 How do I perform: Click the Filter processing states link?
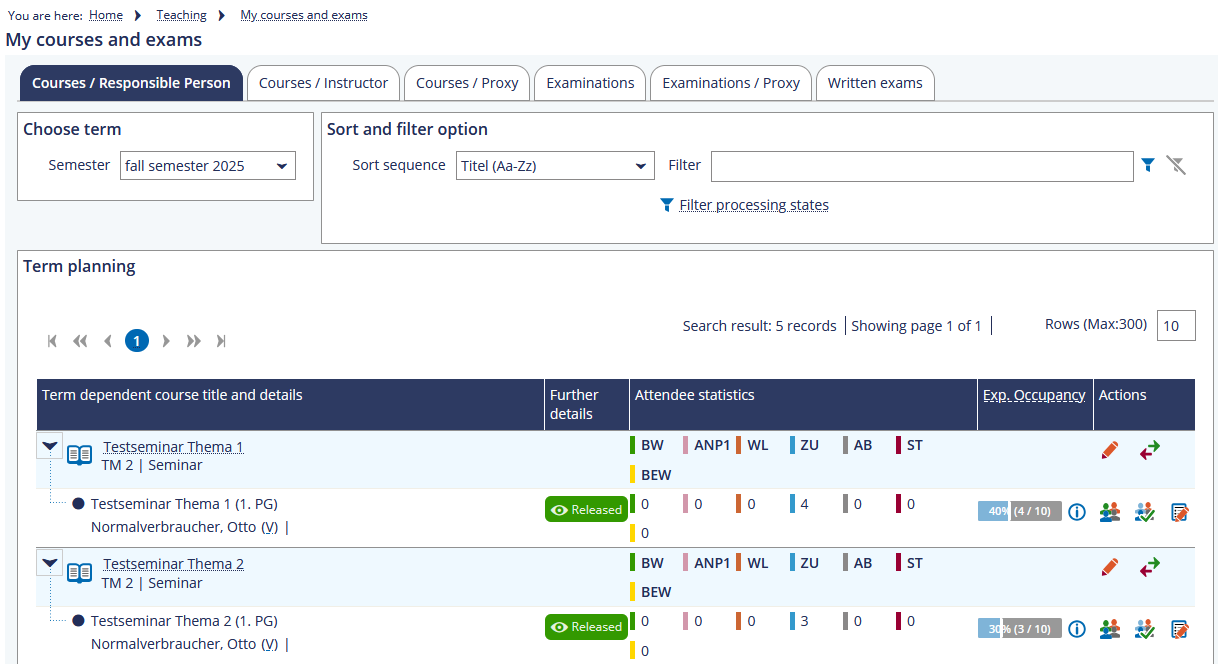click(x=753, y=205)
